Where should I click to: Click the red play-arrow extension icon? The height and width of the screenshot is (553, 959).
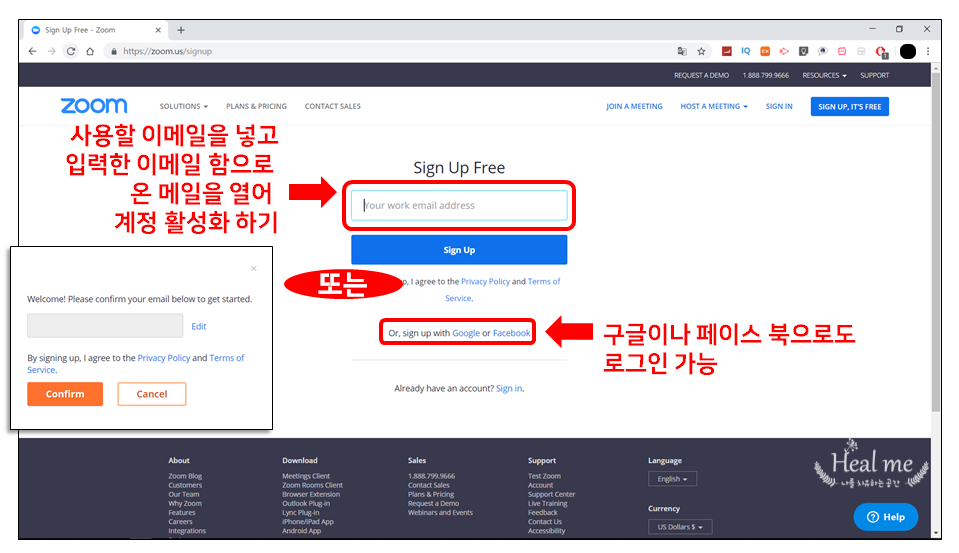tap(784, 51)
